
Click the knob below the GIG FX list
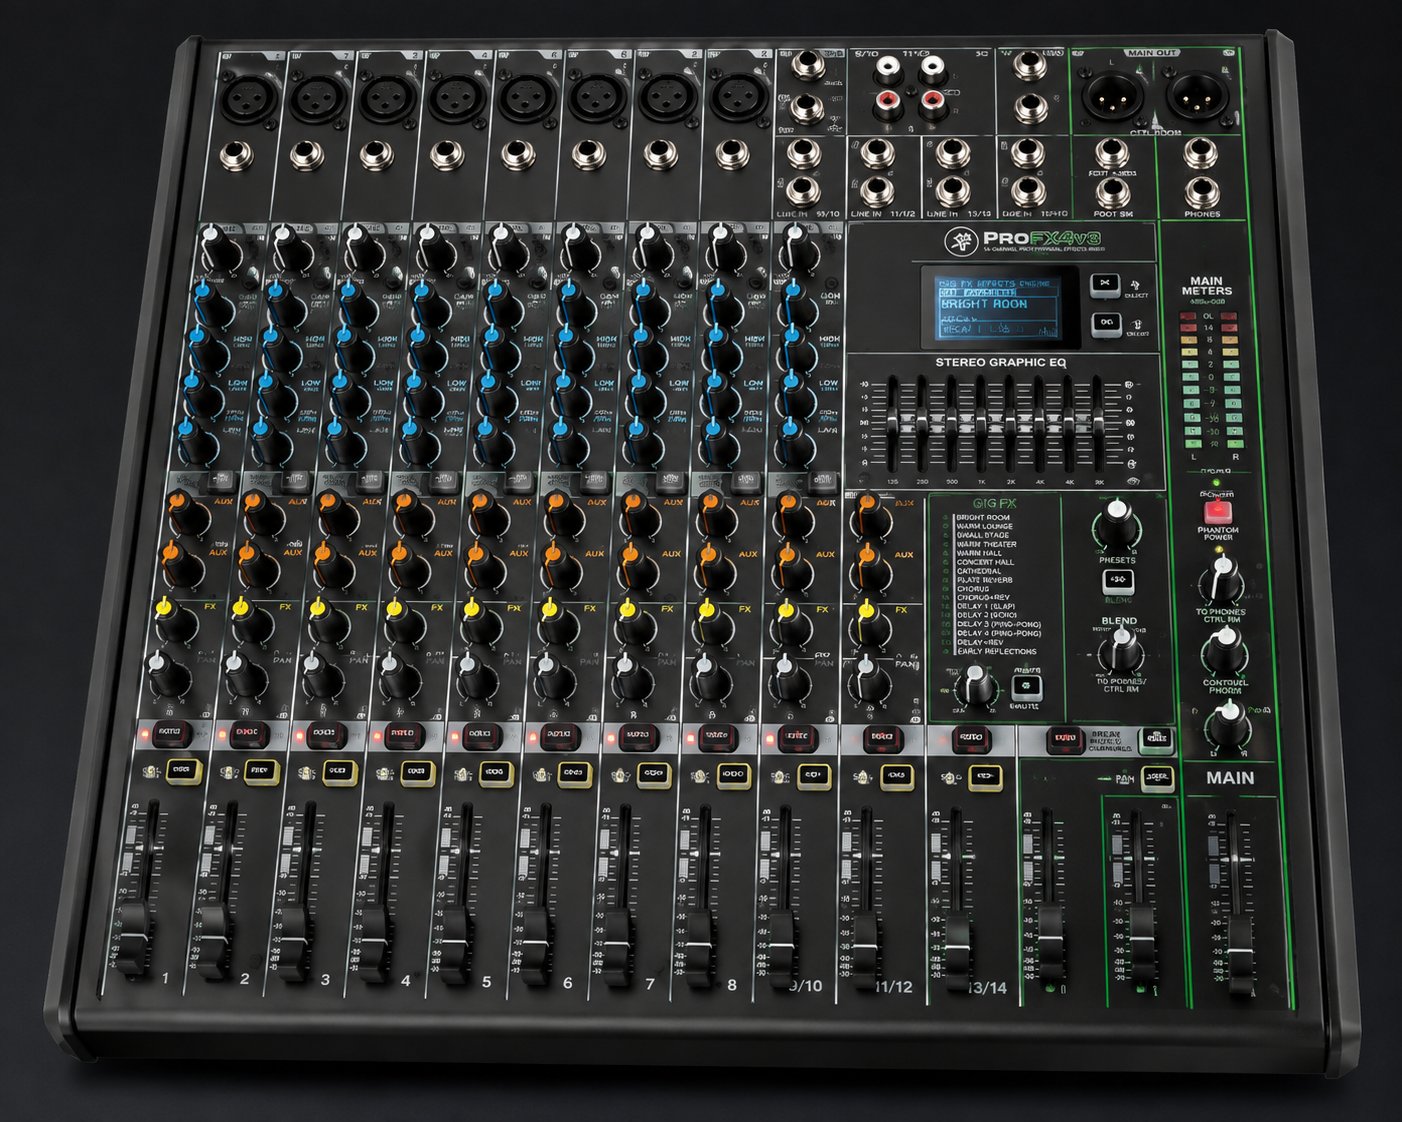pos(976,688)
